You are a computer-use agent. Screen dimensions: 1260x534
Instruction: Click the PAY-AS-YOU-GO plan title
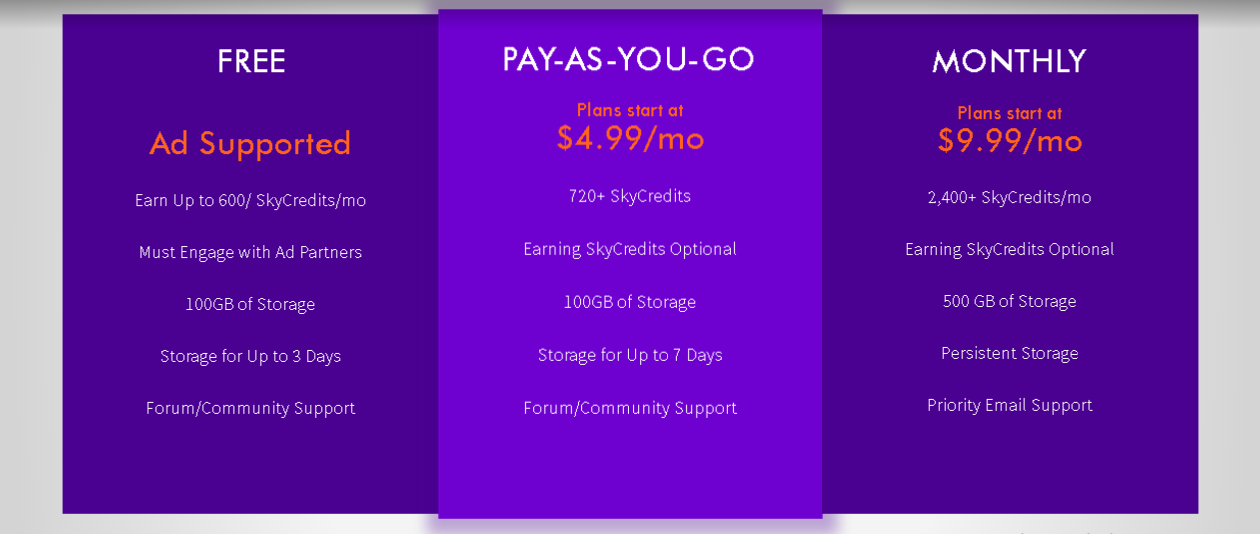(x=629, y=59)
